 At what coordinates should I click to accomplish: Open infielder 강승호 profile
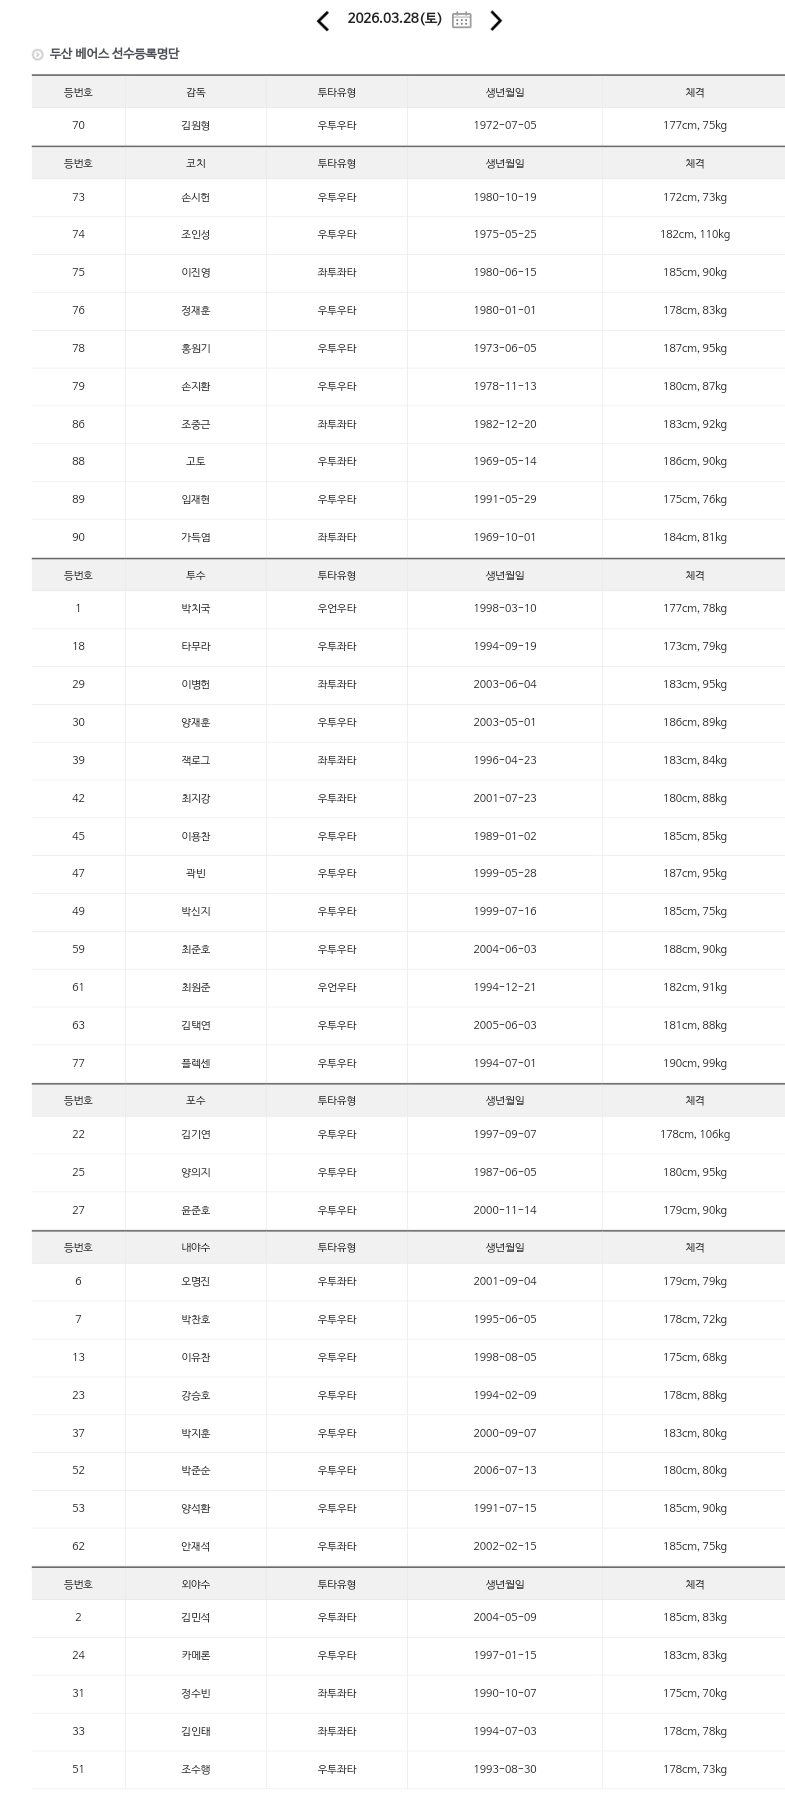(196, 1396)
